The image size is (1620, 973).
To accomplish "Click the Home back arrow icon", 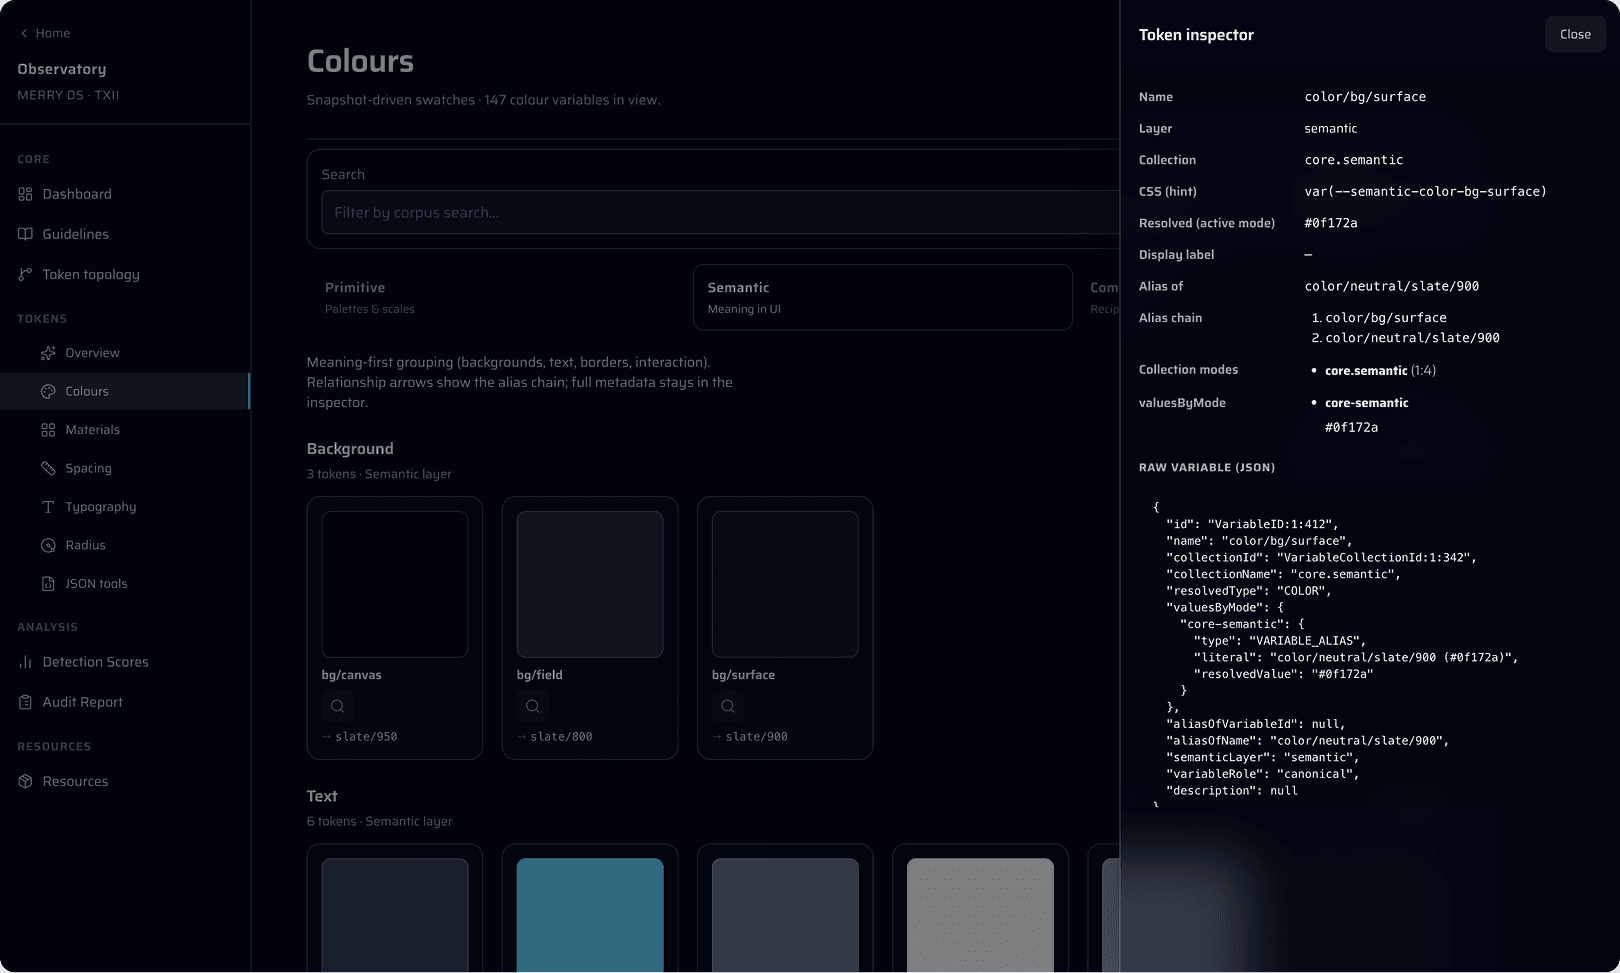I will (x=24, y=33).
